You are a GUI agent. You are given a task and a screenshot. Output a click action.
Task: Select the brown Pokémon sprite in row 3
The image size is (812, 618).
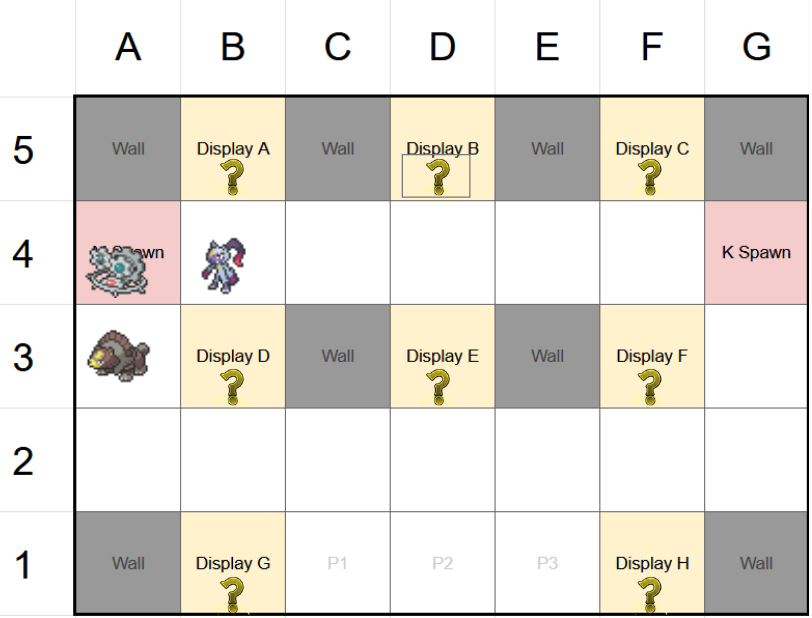click(x=118, y=356)
